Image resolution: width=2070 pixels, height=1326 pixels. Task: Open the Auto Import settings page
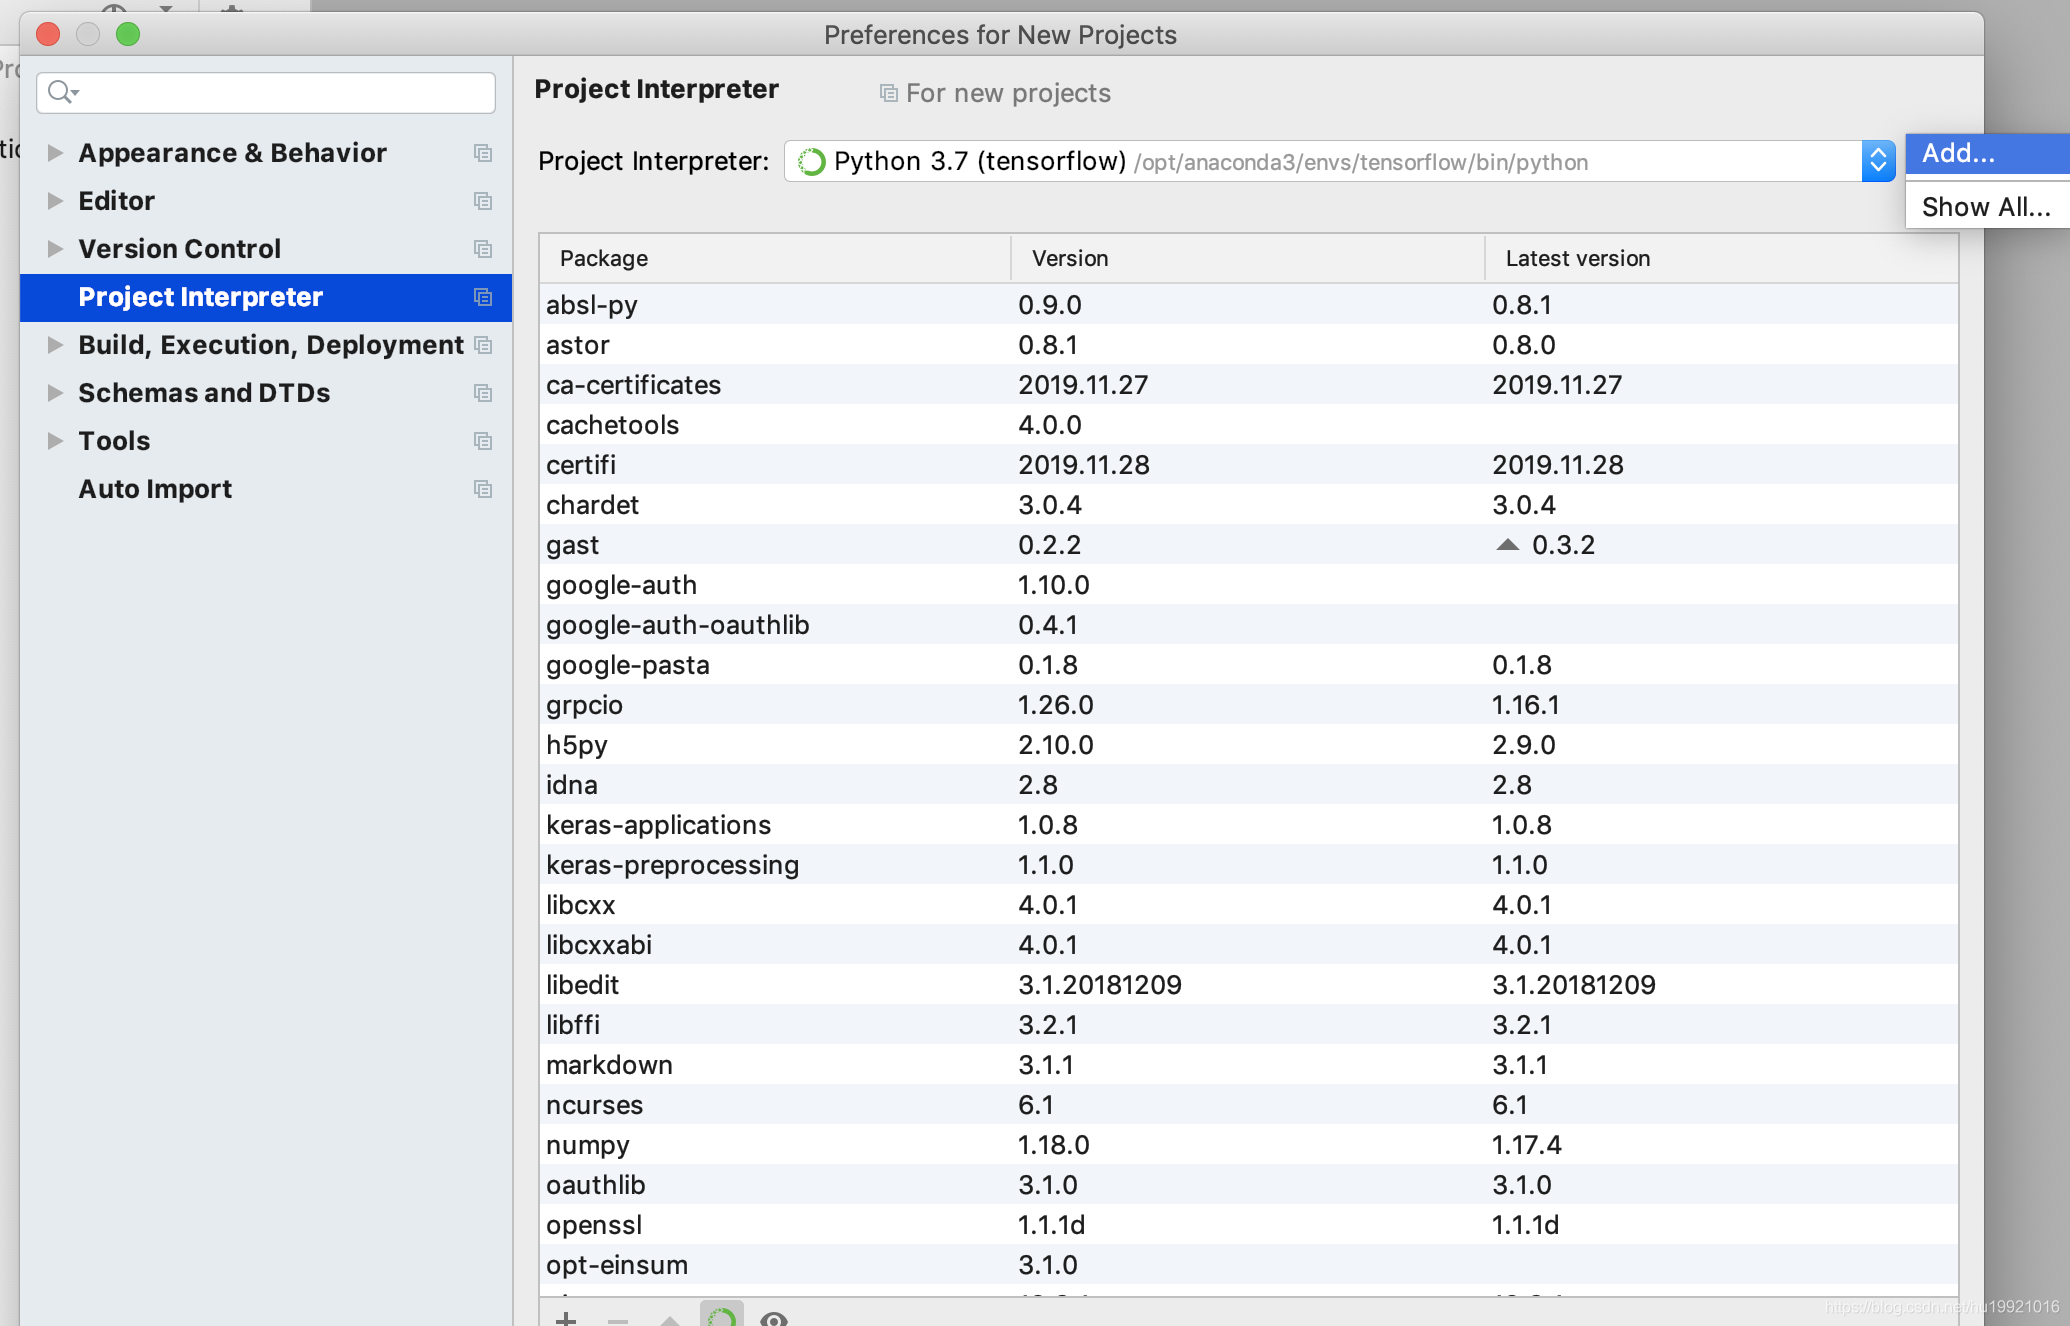click(155, 489)
